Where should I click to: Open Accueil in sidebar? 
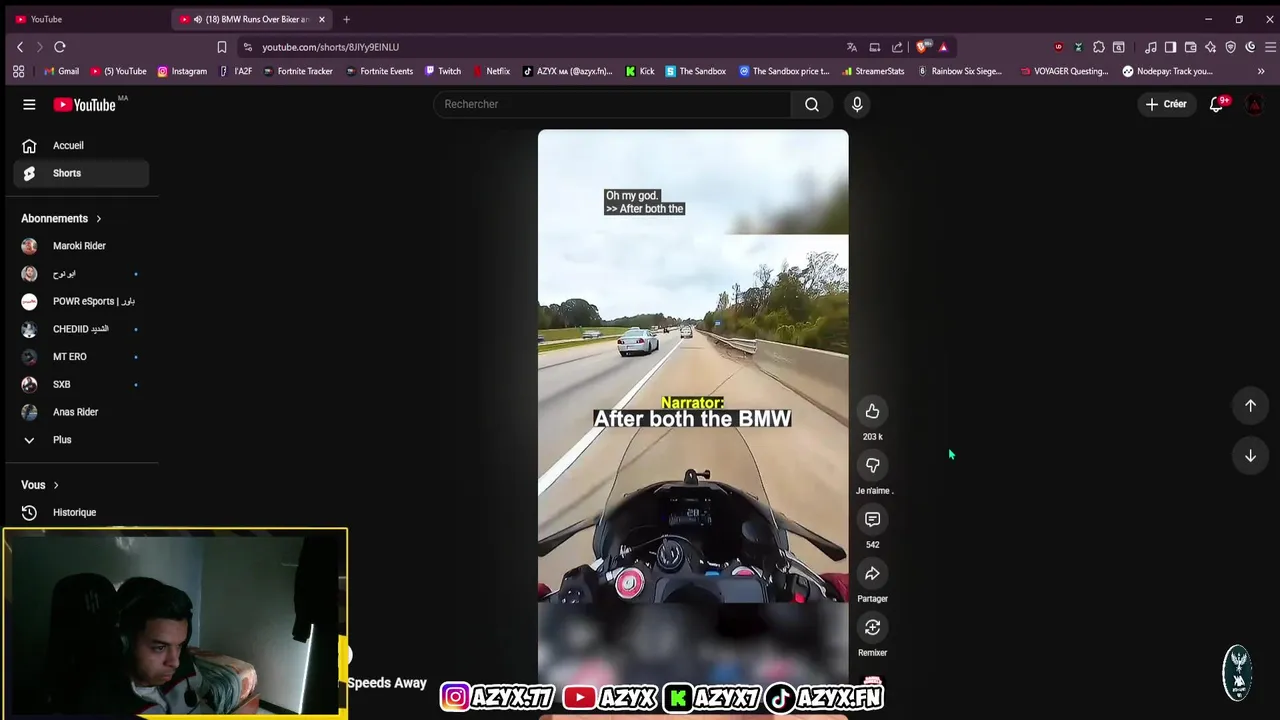coord(81,146)
